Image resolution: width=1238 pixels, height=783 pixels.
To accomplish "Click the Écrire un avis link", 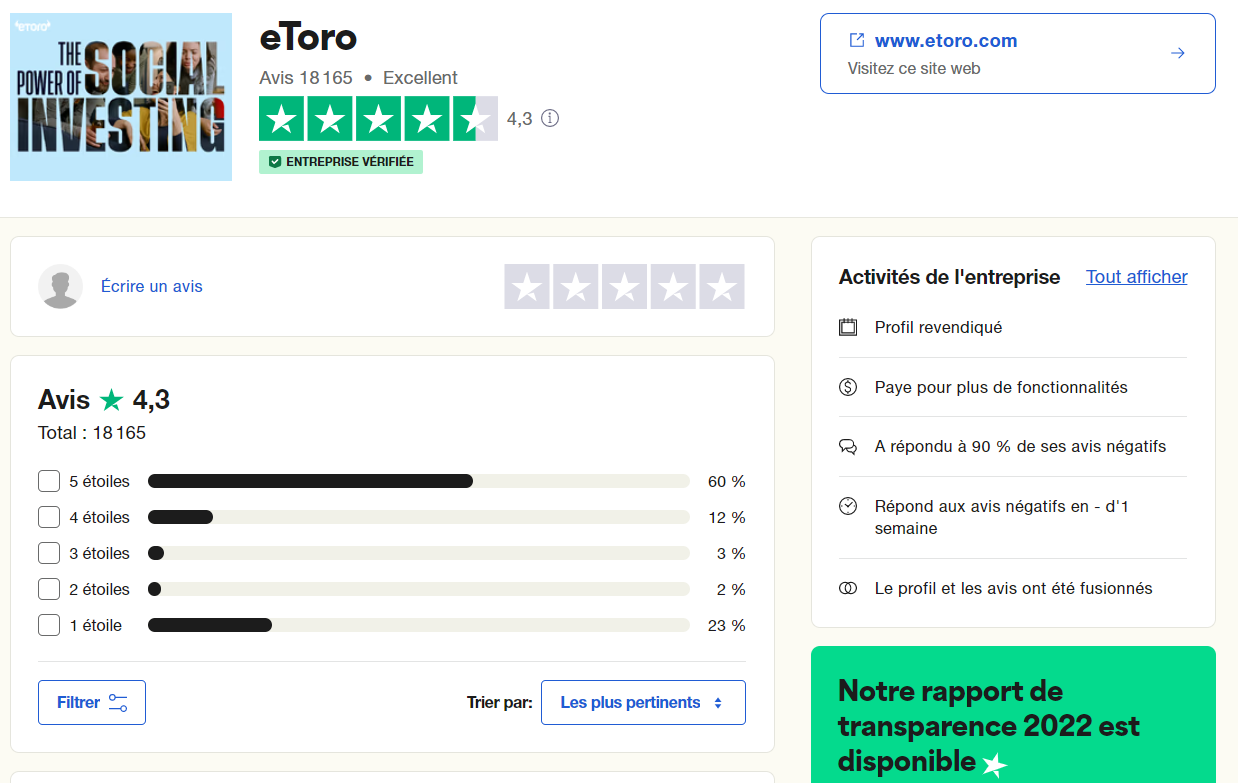I will [x=151, y=286].
